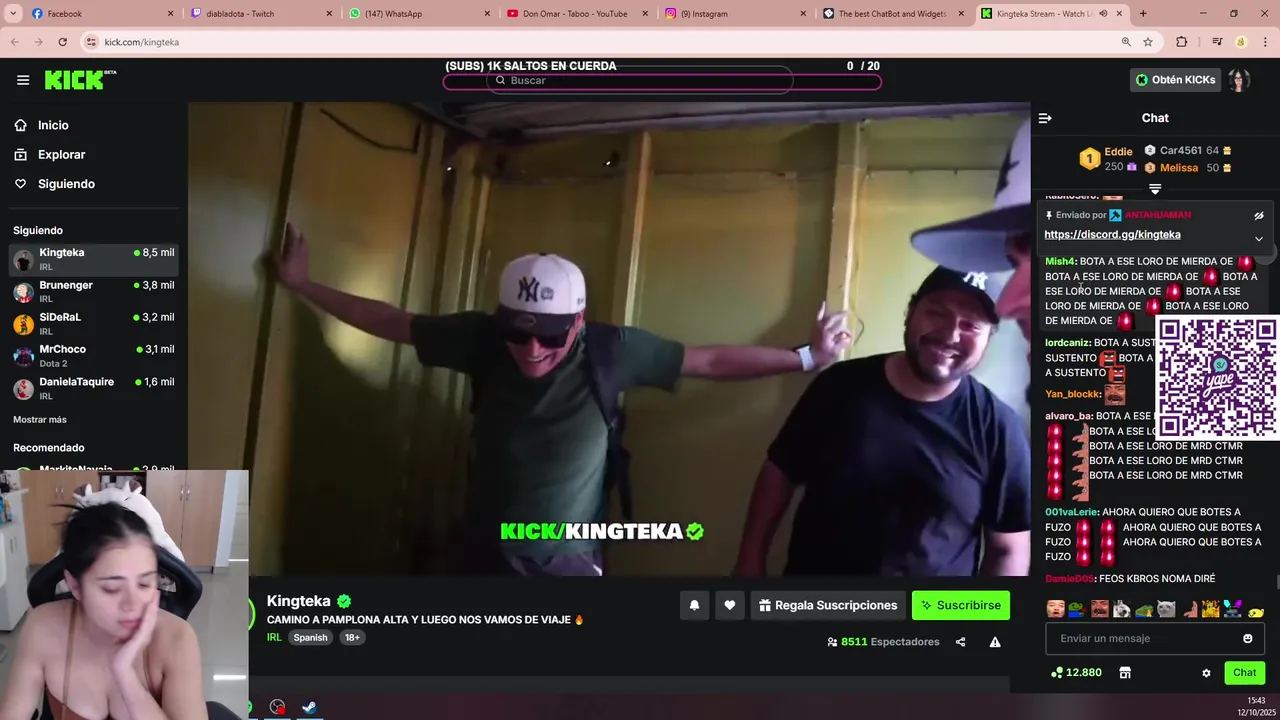This screenshot has height=720, width=1280.
Task: Open DanielaTaquire channel in followed list
Action: point(94,388)
